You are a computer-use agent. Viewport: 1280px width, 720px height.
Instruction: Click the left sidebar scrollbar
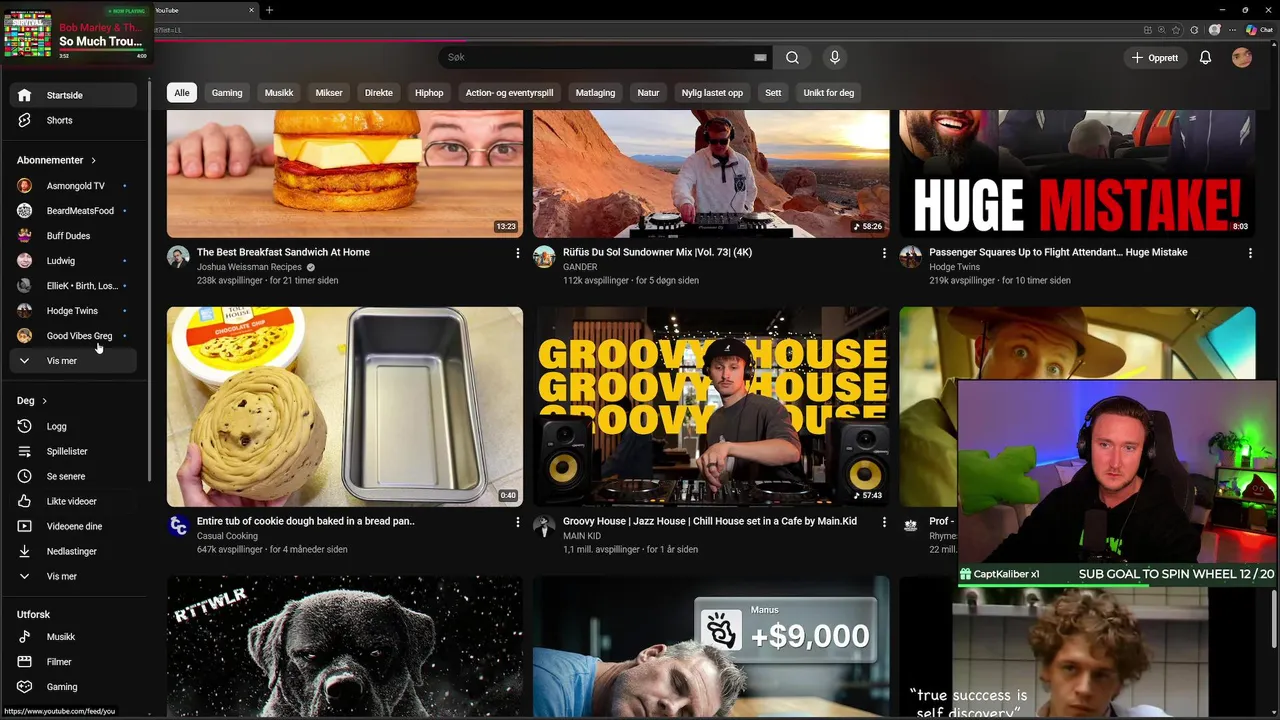tap(150, 280)
